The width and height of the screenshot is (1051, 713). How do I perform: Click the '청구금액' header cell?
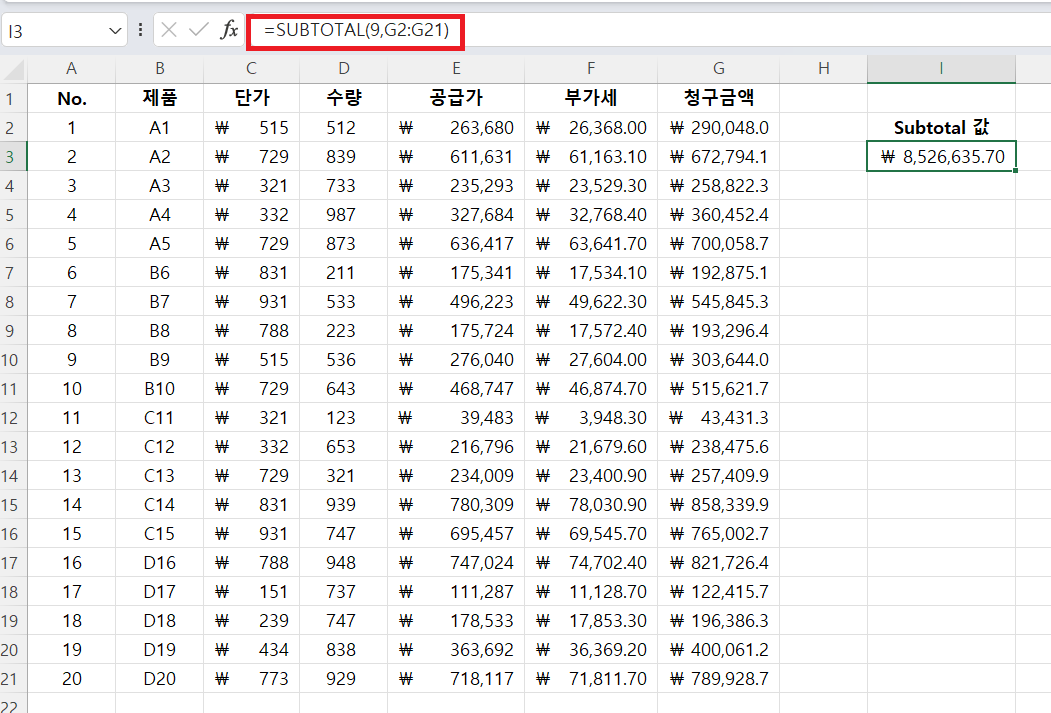[719, 99]
